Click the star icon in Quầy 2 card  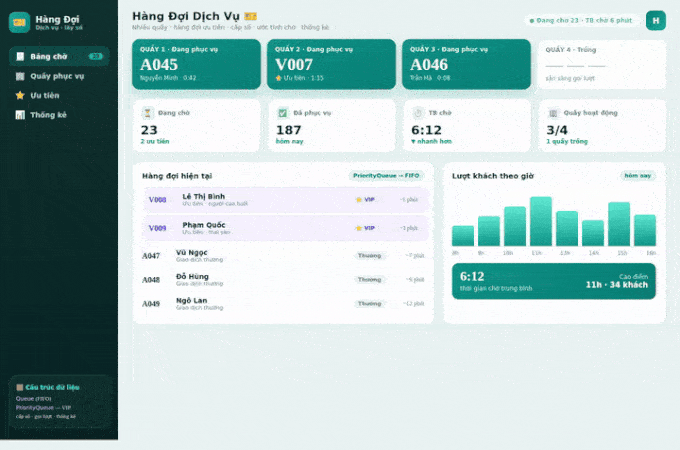tap(278, 78)
